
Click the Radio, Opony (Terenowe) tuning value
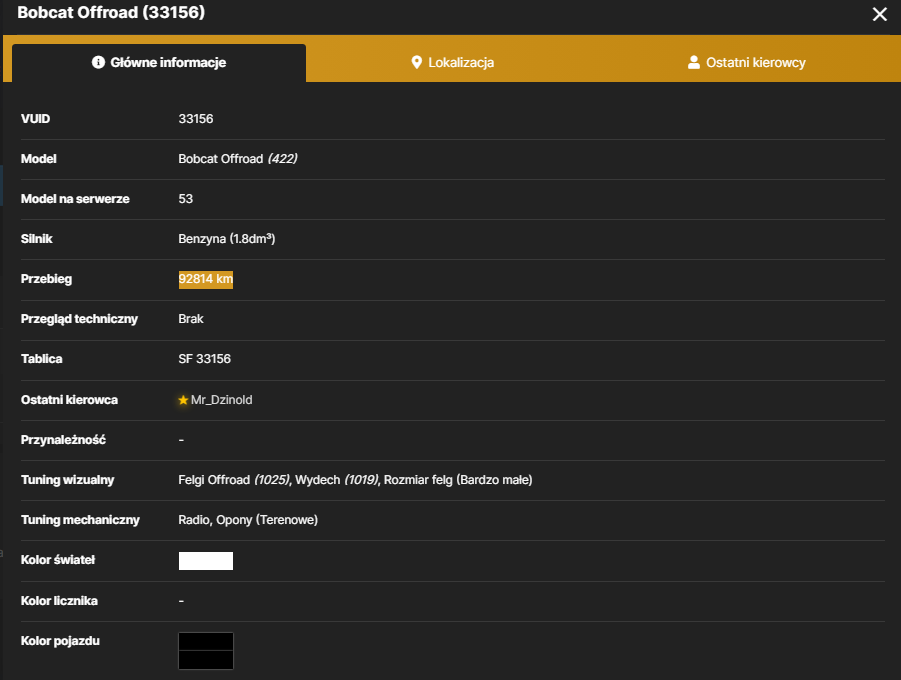(x=248, y=520)
